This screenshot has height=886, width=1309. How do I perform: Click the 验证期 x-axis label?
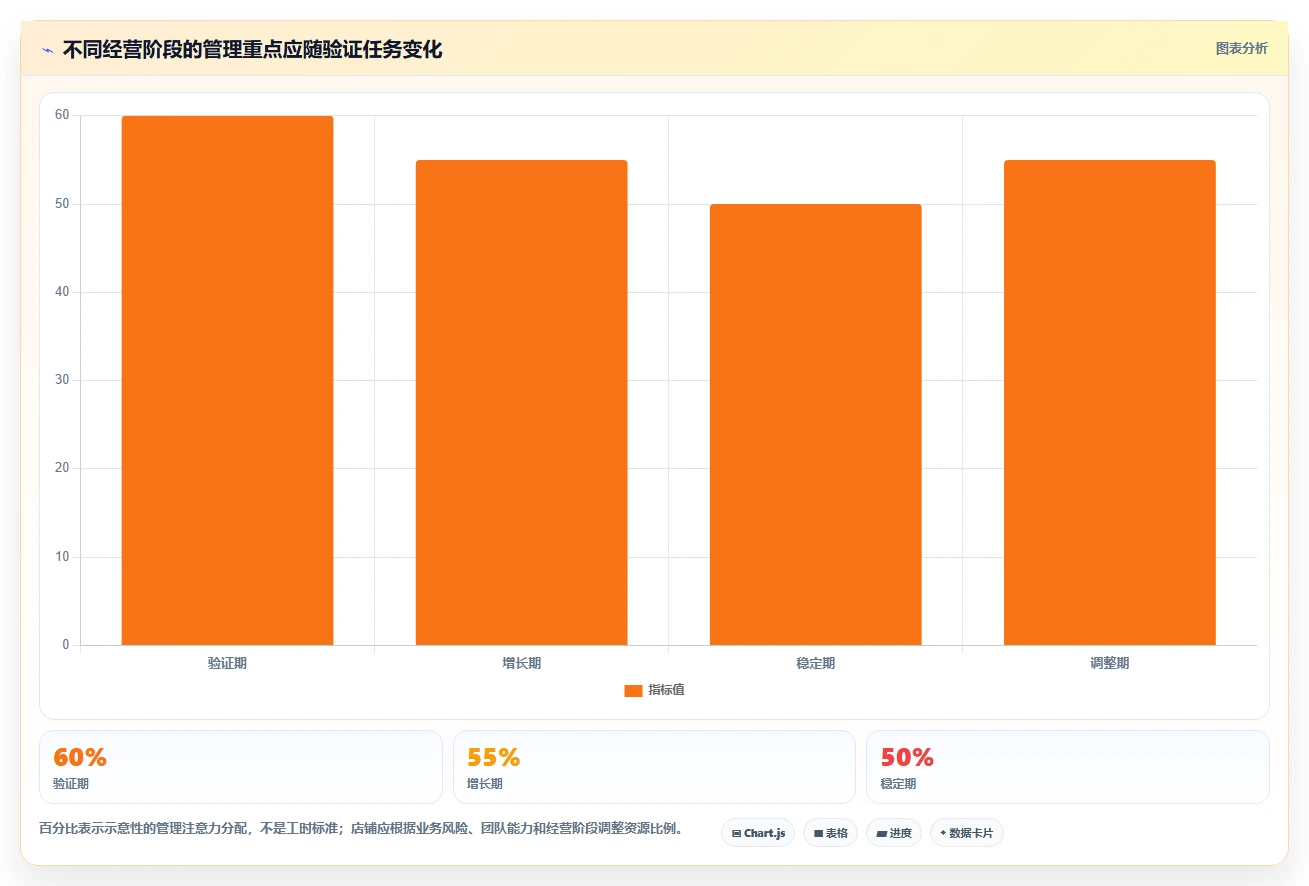click(227, 663)
